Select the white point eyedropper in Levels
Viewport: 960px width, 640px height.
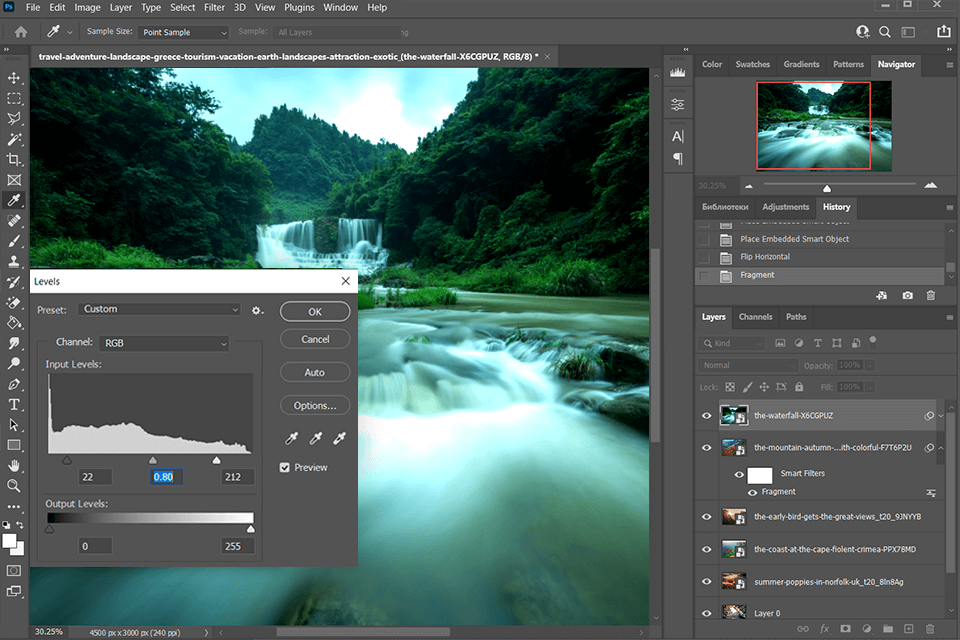[339, 438]
